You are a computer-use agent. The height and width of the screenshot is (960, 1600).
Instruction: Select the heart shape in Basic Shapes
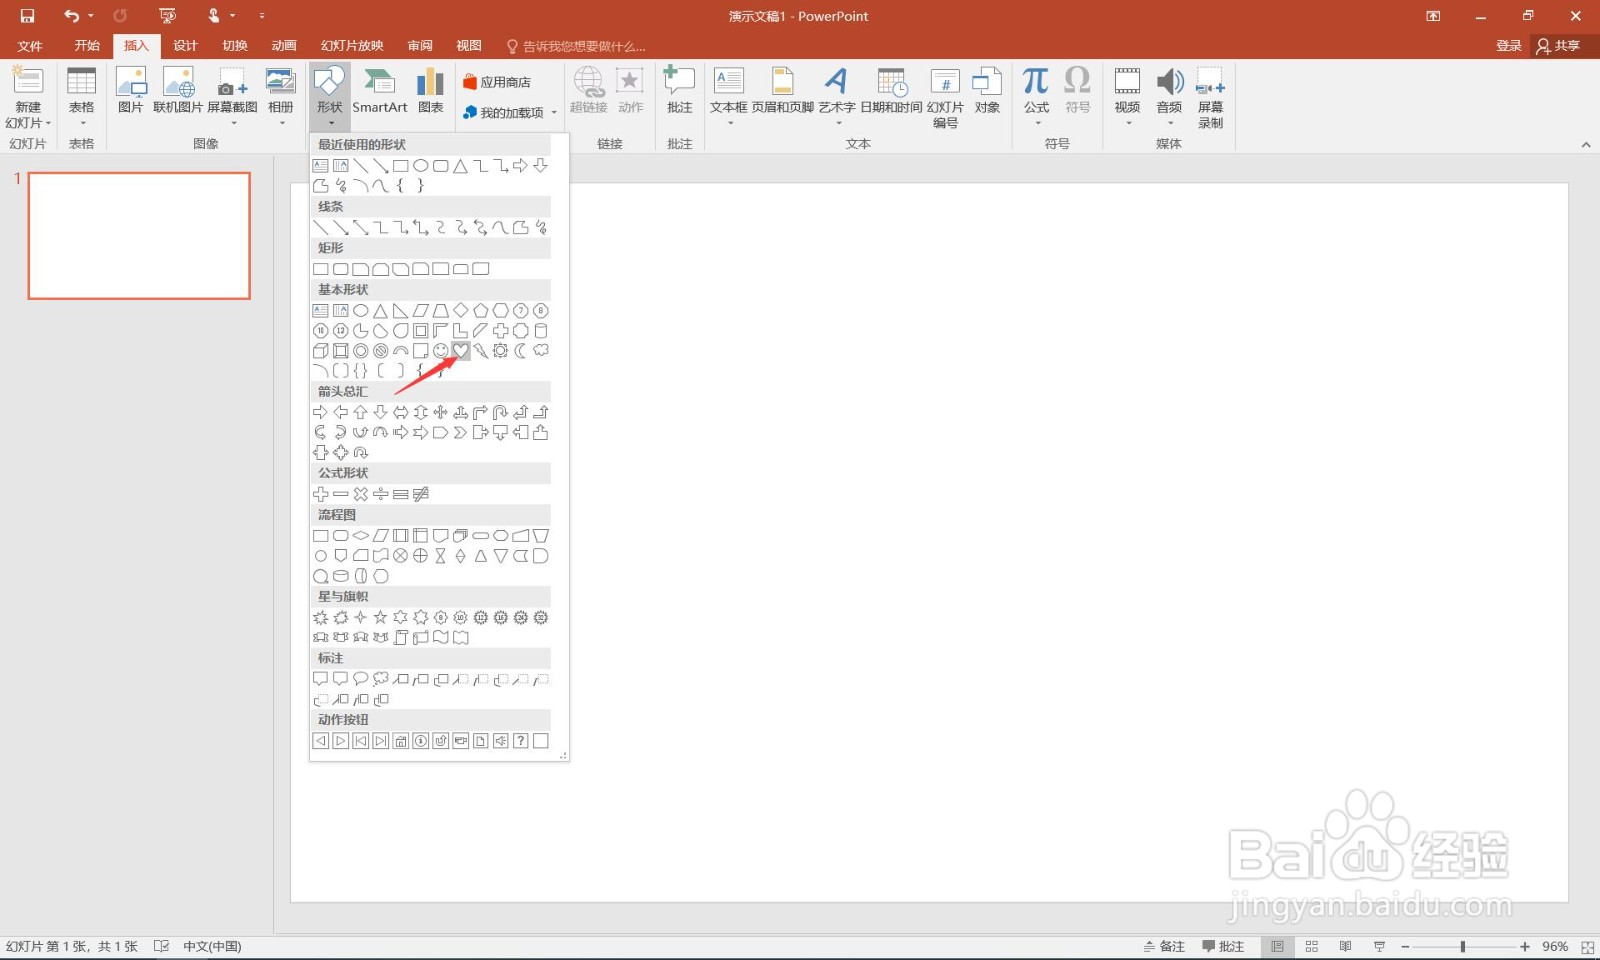point(461,350)
